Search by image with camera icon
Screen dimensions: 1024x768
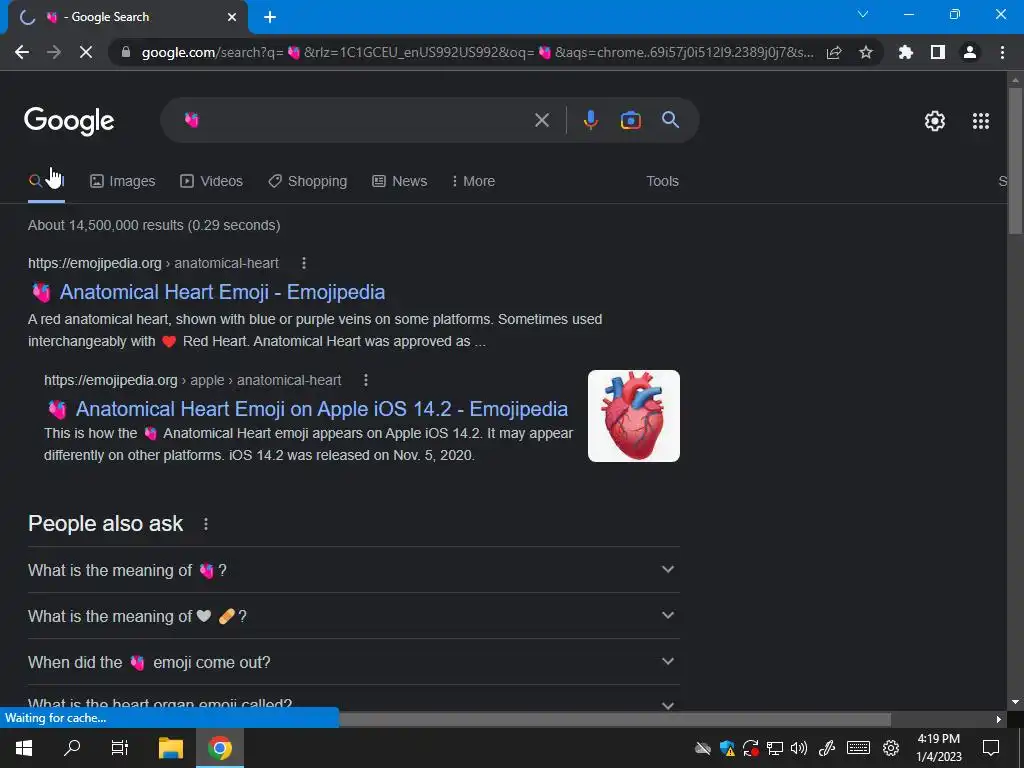point(630,120)
